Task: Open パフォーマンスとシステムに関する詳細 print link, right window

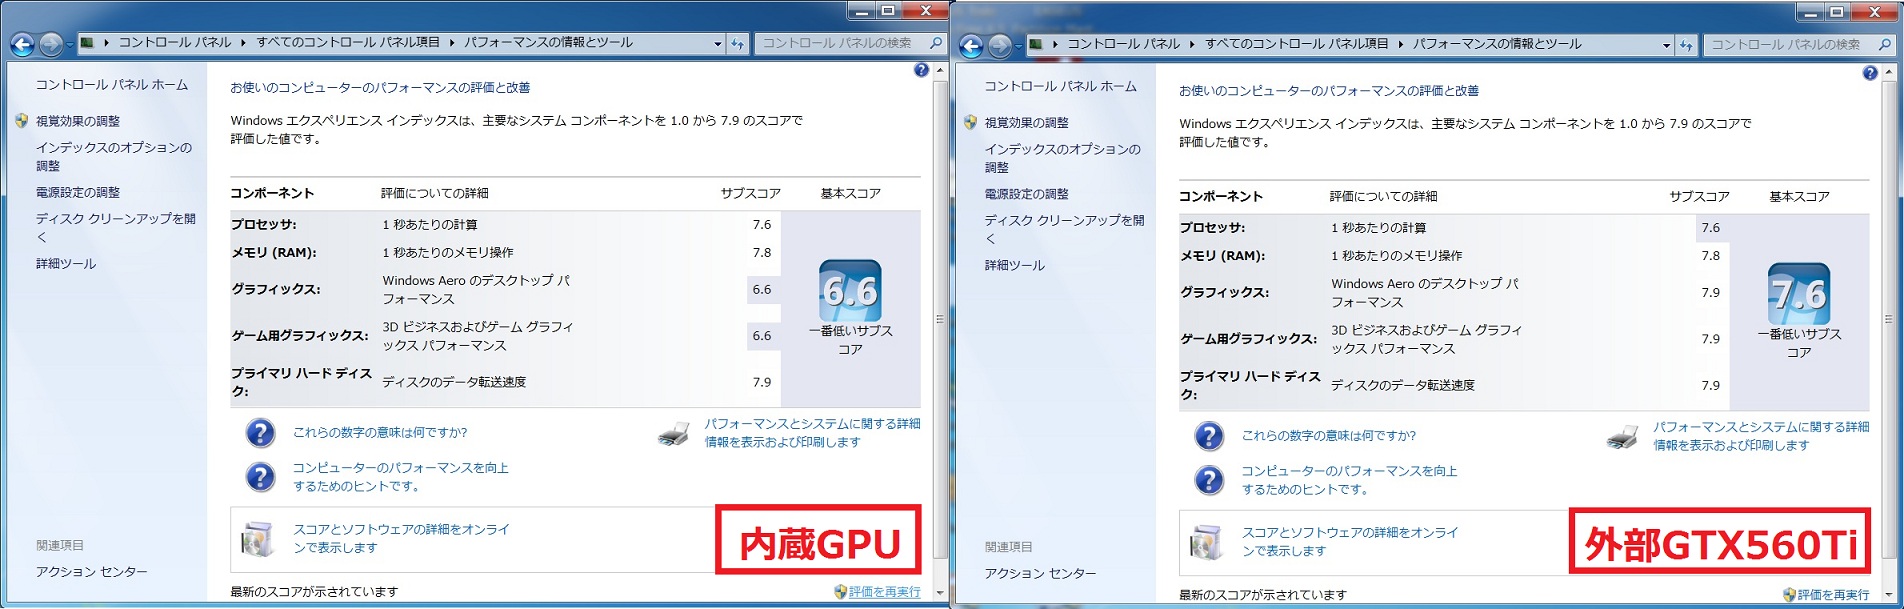Action: [1761, 436]
